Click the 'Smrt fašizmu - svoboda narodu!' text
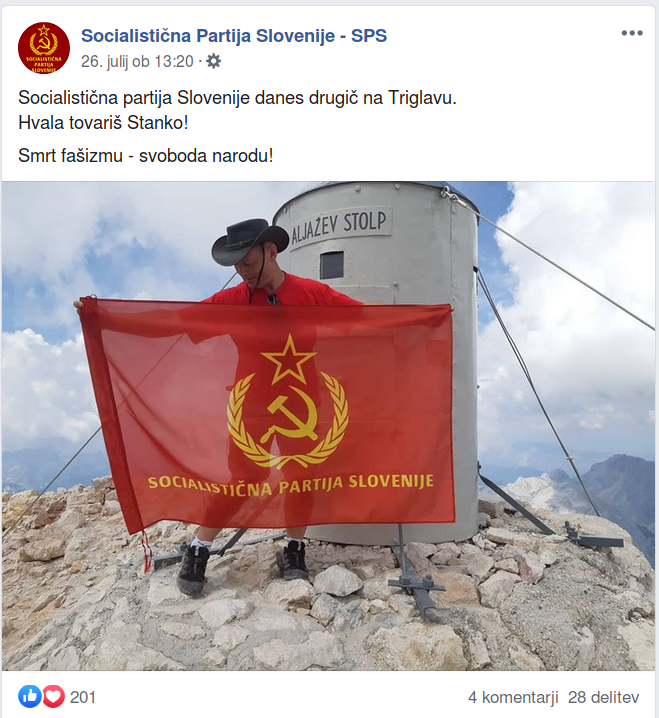 point(146,156)
